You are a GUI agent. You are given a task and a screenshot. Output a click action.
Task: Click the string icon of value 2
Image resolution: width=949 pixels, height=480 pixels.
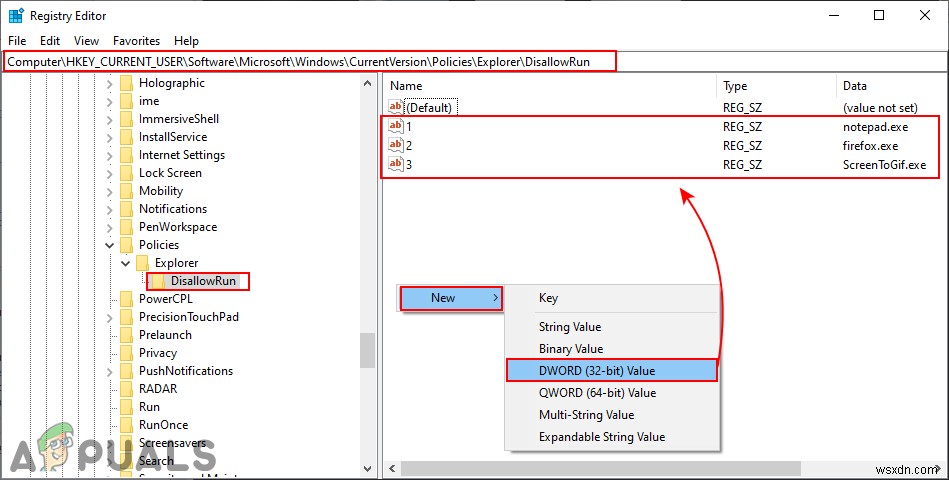(396, 145)
